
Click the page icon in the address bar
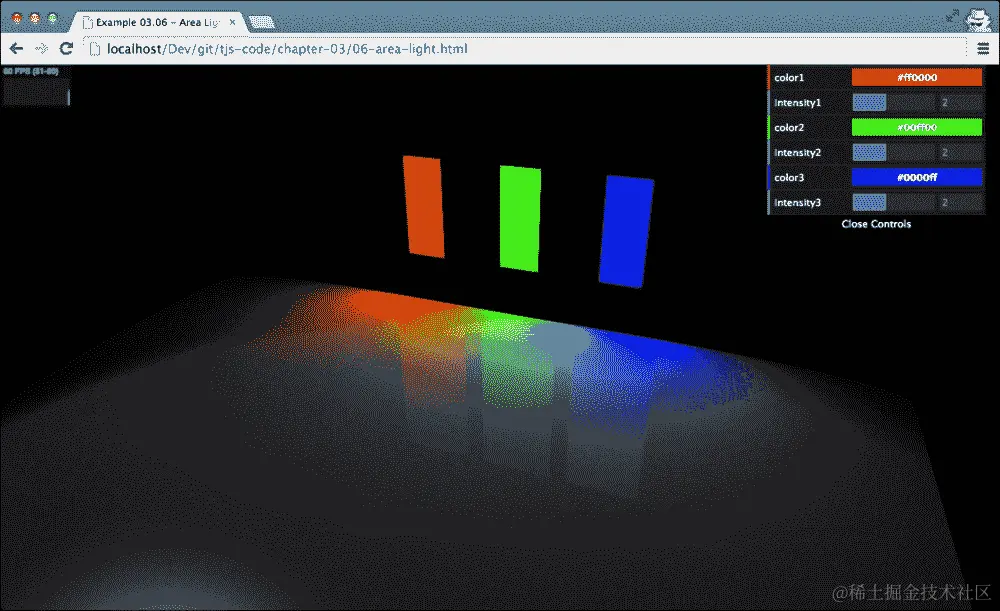[94, 49]
